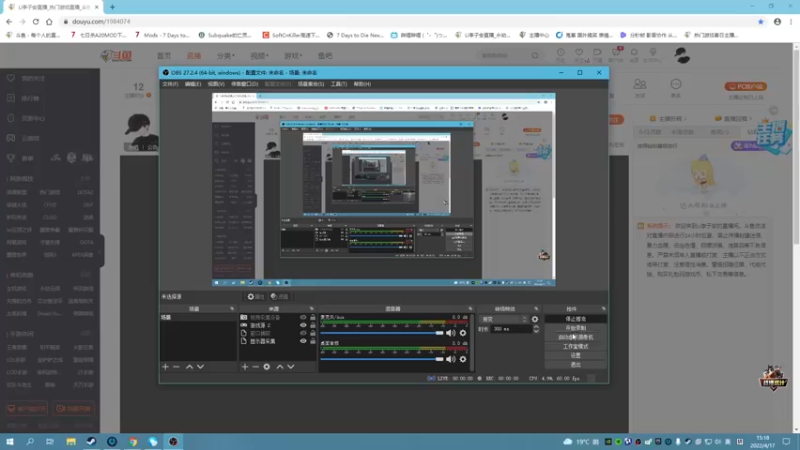The image size is (800, 450).
Task: Click the 开始录制 start recording button
Action: [576, 328]
